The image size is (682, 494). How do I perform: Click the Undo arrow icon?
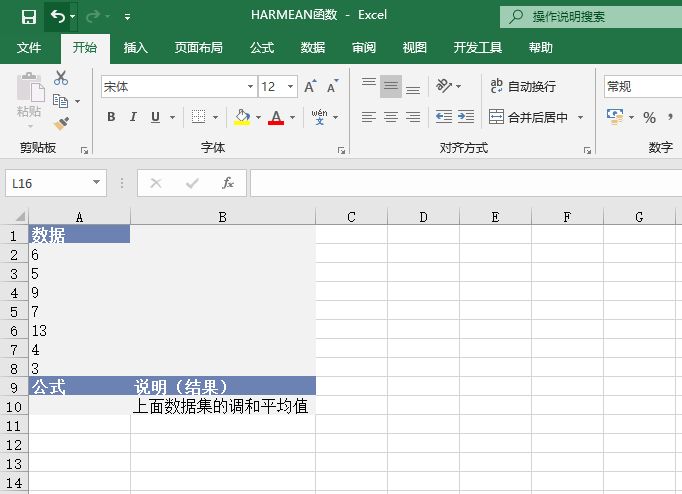[58, 17]
